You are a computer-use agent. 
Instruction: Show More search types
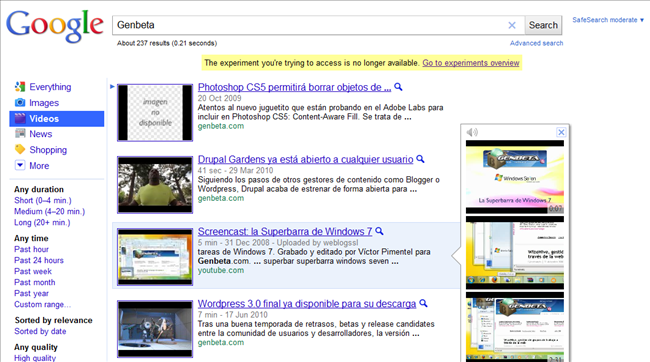pyautogui.click(x=39, y=165)
